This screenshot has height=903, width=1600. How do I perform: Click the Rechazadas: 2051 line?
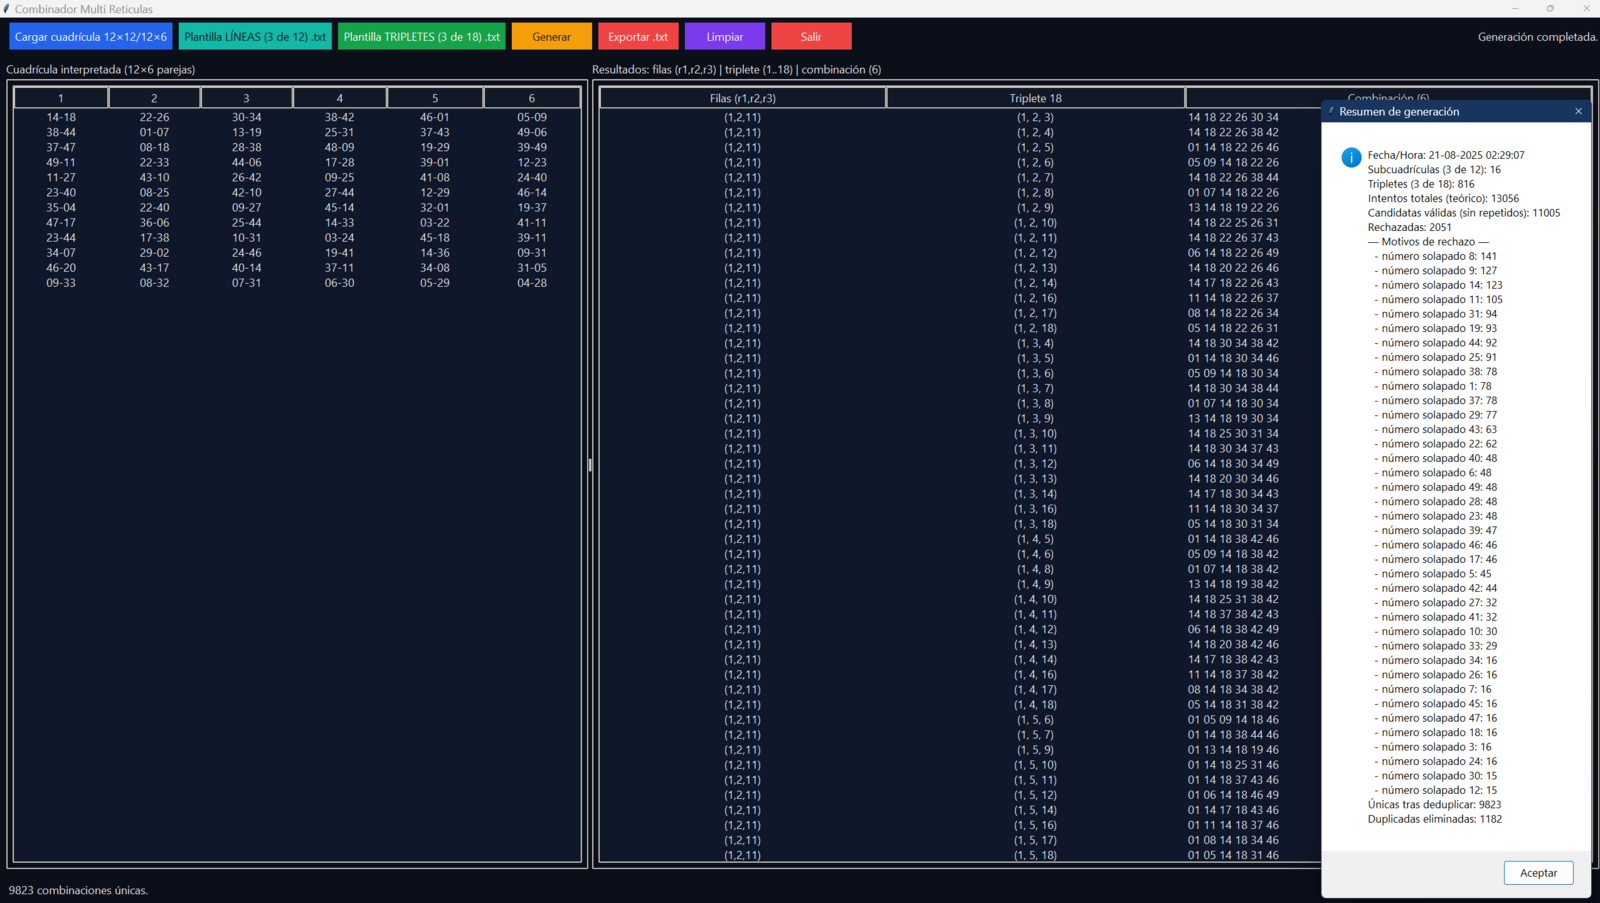1409,227
